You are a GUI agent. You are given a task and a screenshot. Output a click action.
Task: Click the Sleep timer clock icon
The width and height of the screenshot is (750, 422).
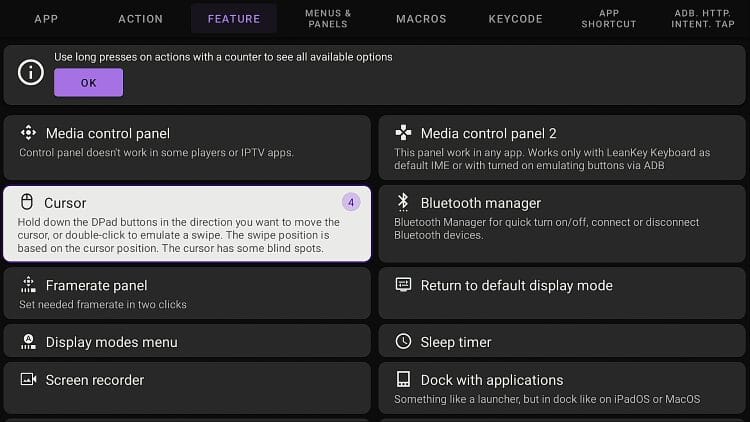click(x=403, y=342)
